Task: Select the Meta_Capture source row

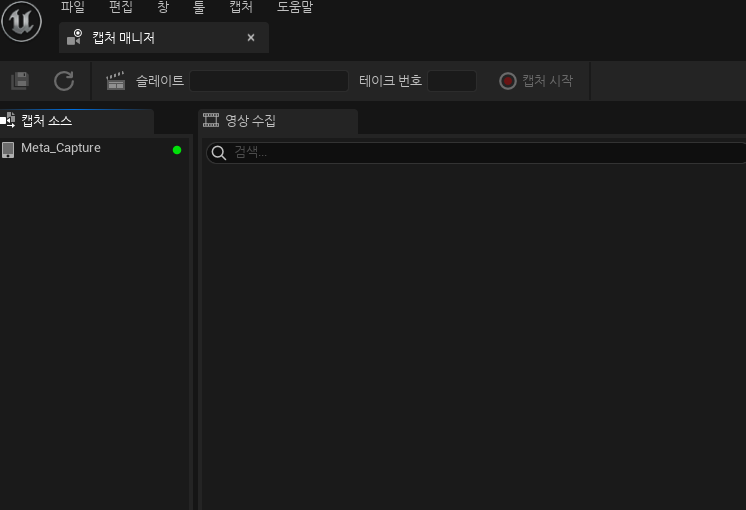Action: pyautogui.click(x=94, y=149)
